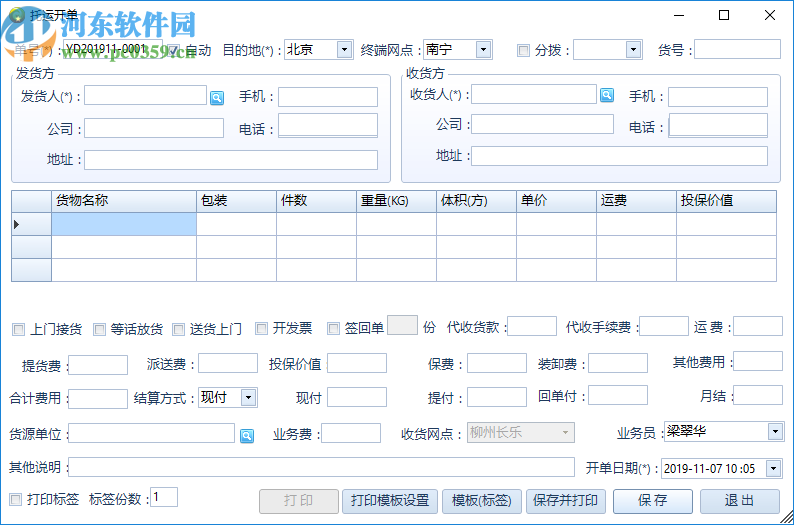Image resolution: width=794 pixels, height=525 pixels.
Task: Select the 包装 column header
Action: click(236, 201)
